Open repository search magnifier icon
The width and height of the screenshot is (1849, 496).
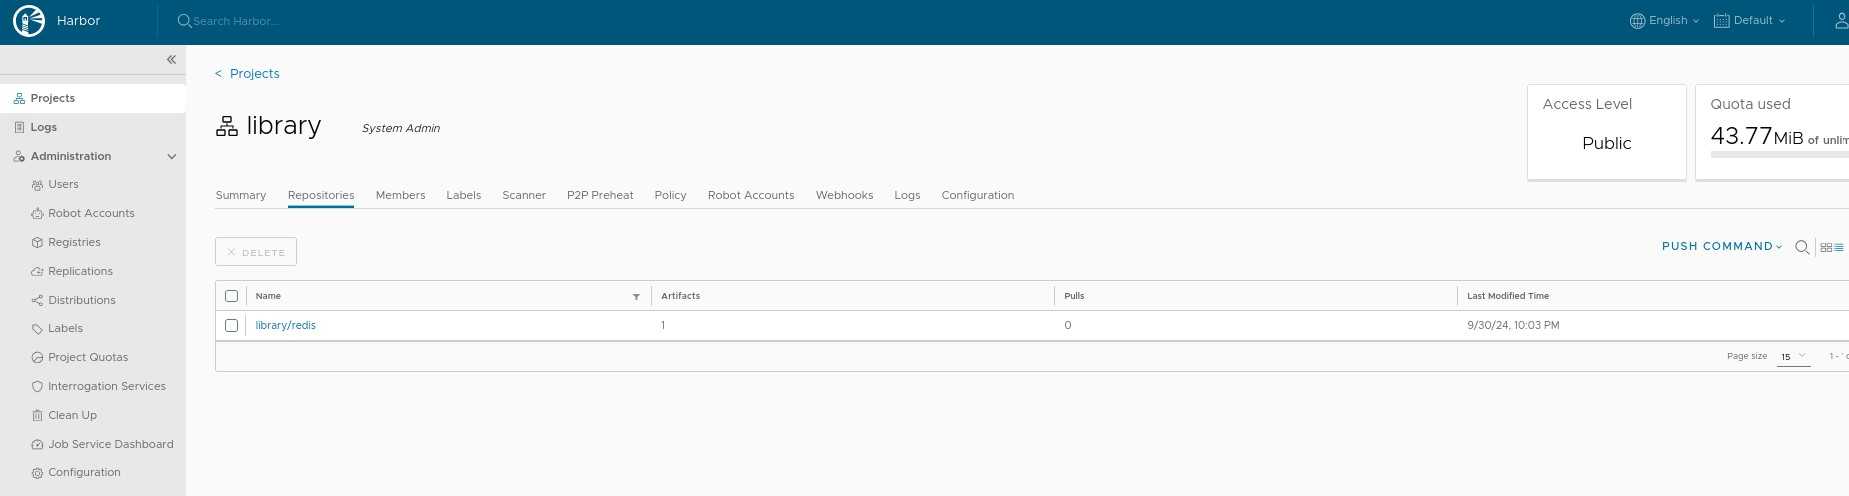click(1802, 247)
